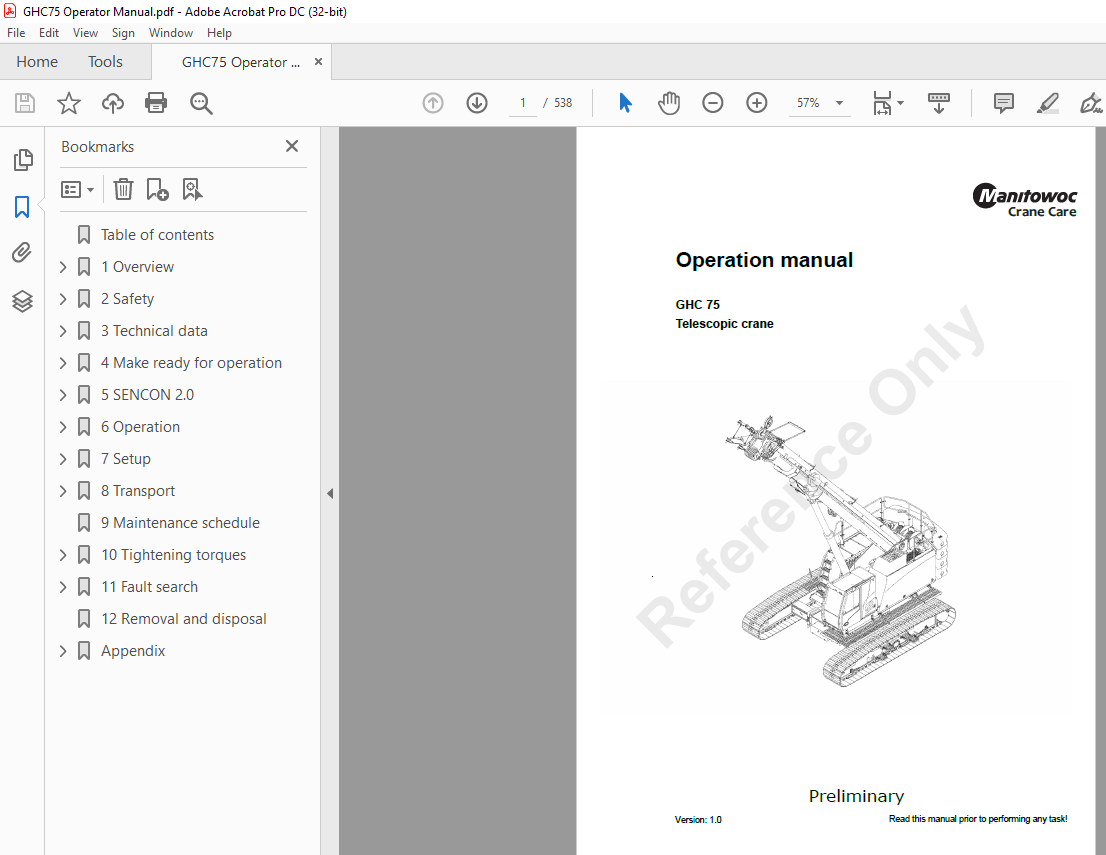Expand the 2 Safety bookmark
This screenshot has width=1106, height=855.
coord(63,299)
